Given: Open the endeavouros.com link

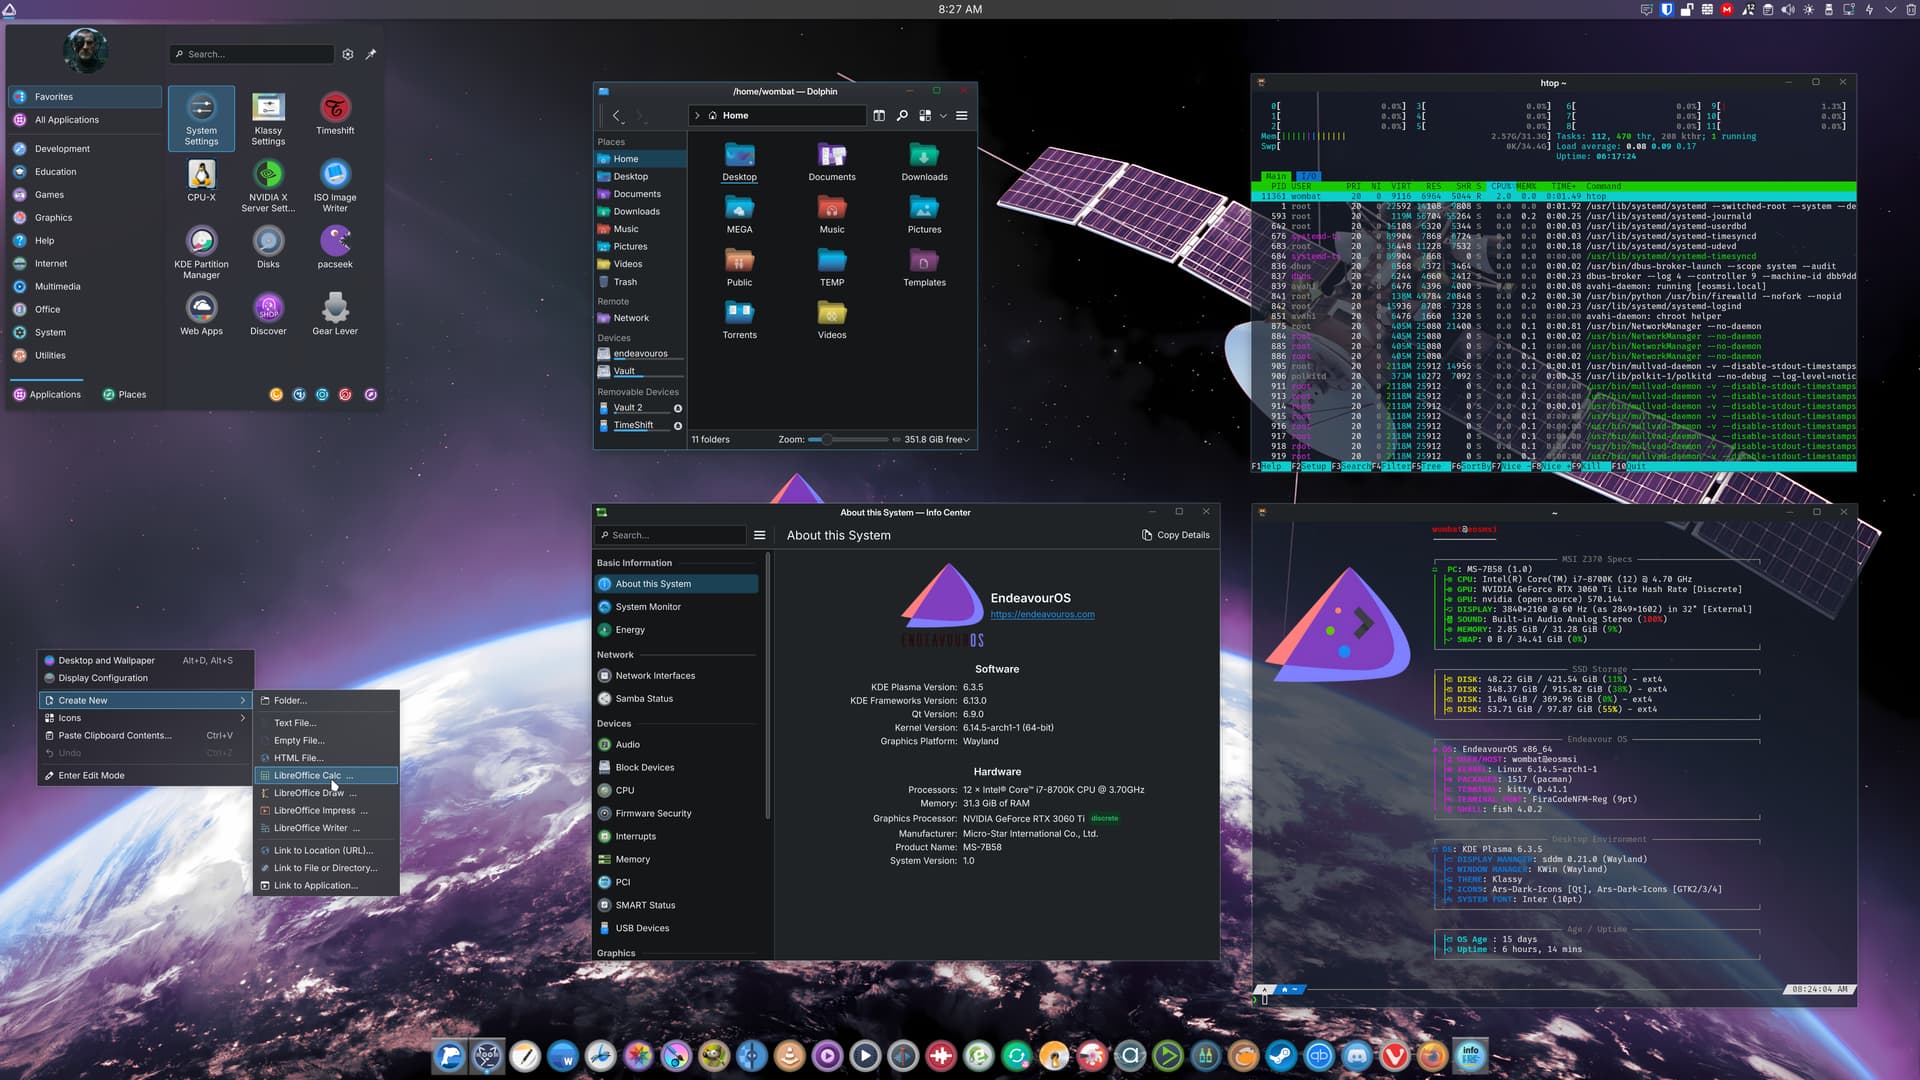Looking at the screenshot, I should tap(1042, 615).
